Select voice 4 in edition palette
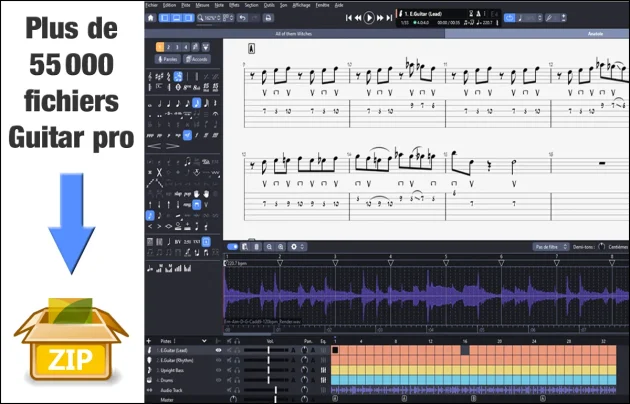Viewport: 630px width, 404px height. 185,47
